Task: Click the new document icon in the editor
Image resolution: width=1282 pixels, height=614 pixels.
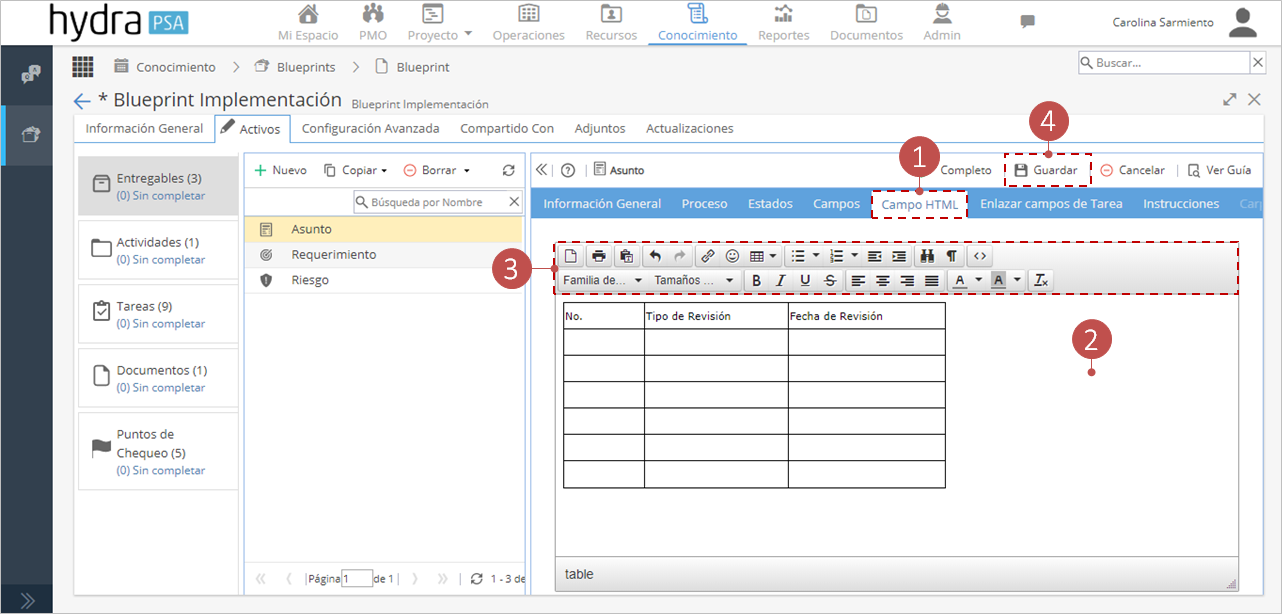Action: tap(572, 256)
